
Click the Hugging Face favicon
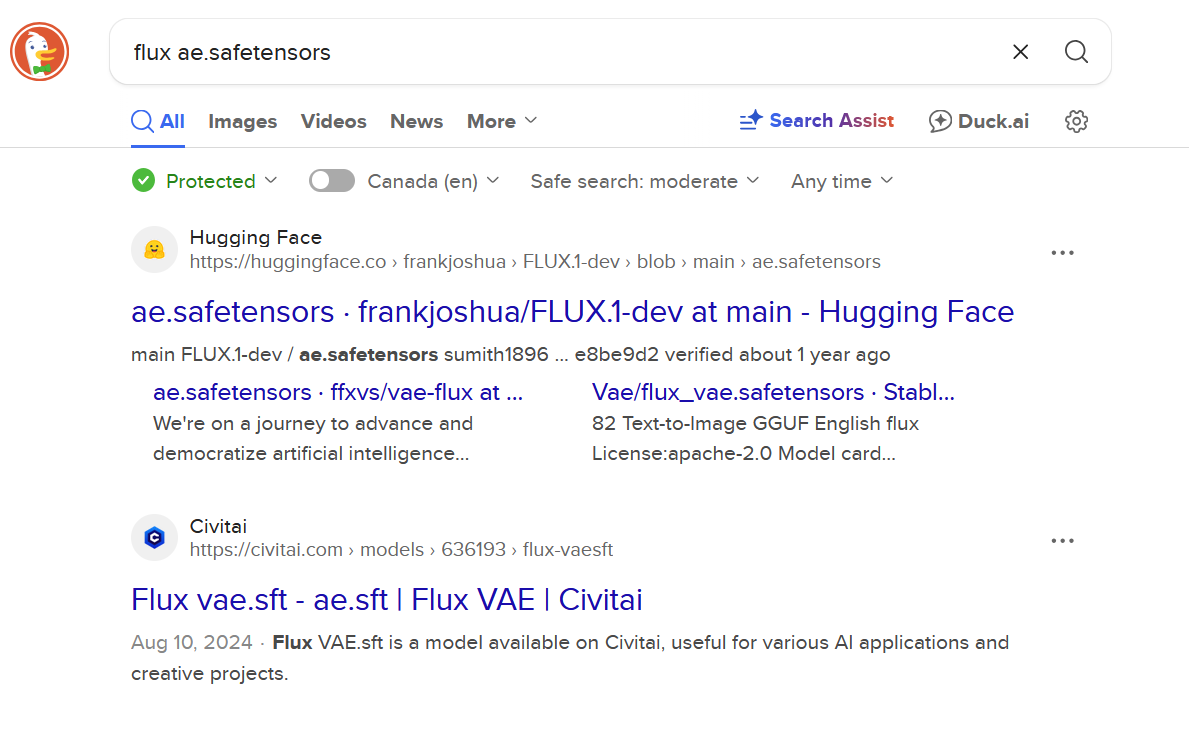pos(154,250)
